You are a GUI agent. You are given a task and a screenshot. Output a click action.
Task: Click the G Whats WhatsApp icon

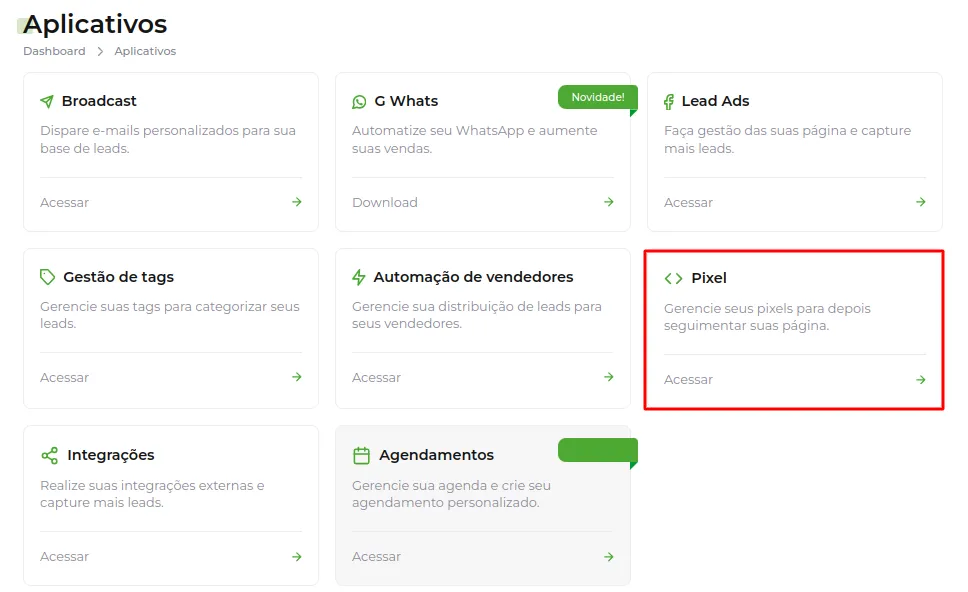click(x=359, y=102)
